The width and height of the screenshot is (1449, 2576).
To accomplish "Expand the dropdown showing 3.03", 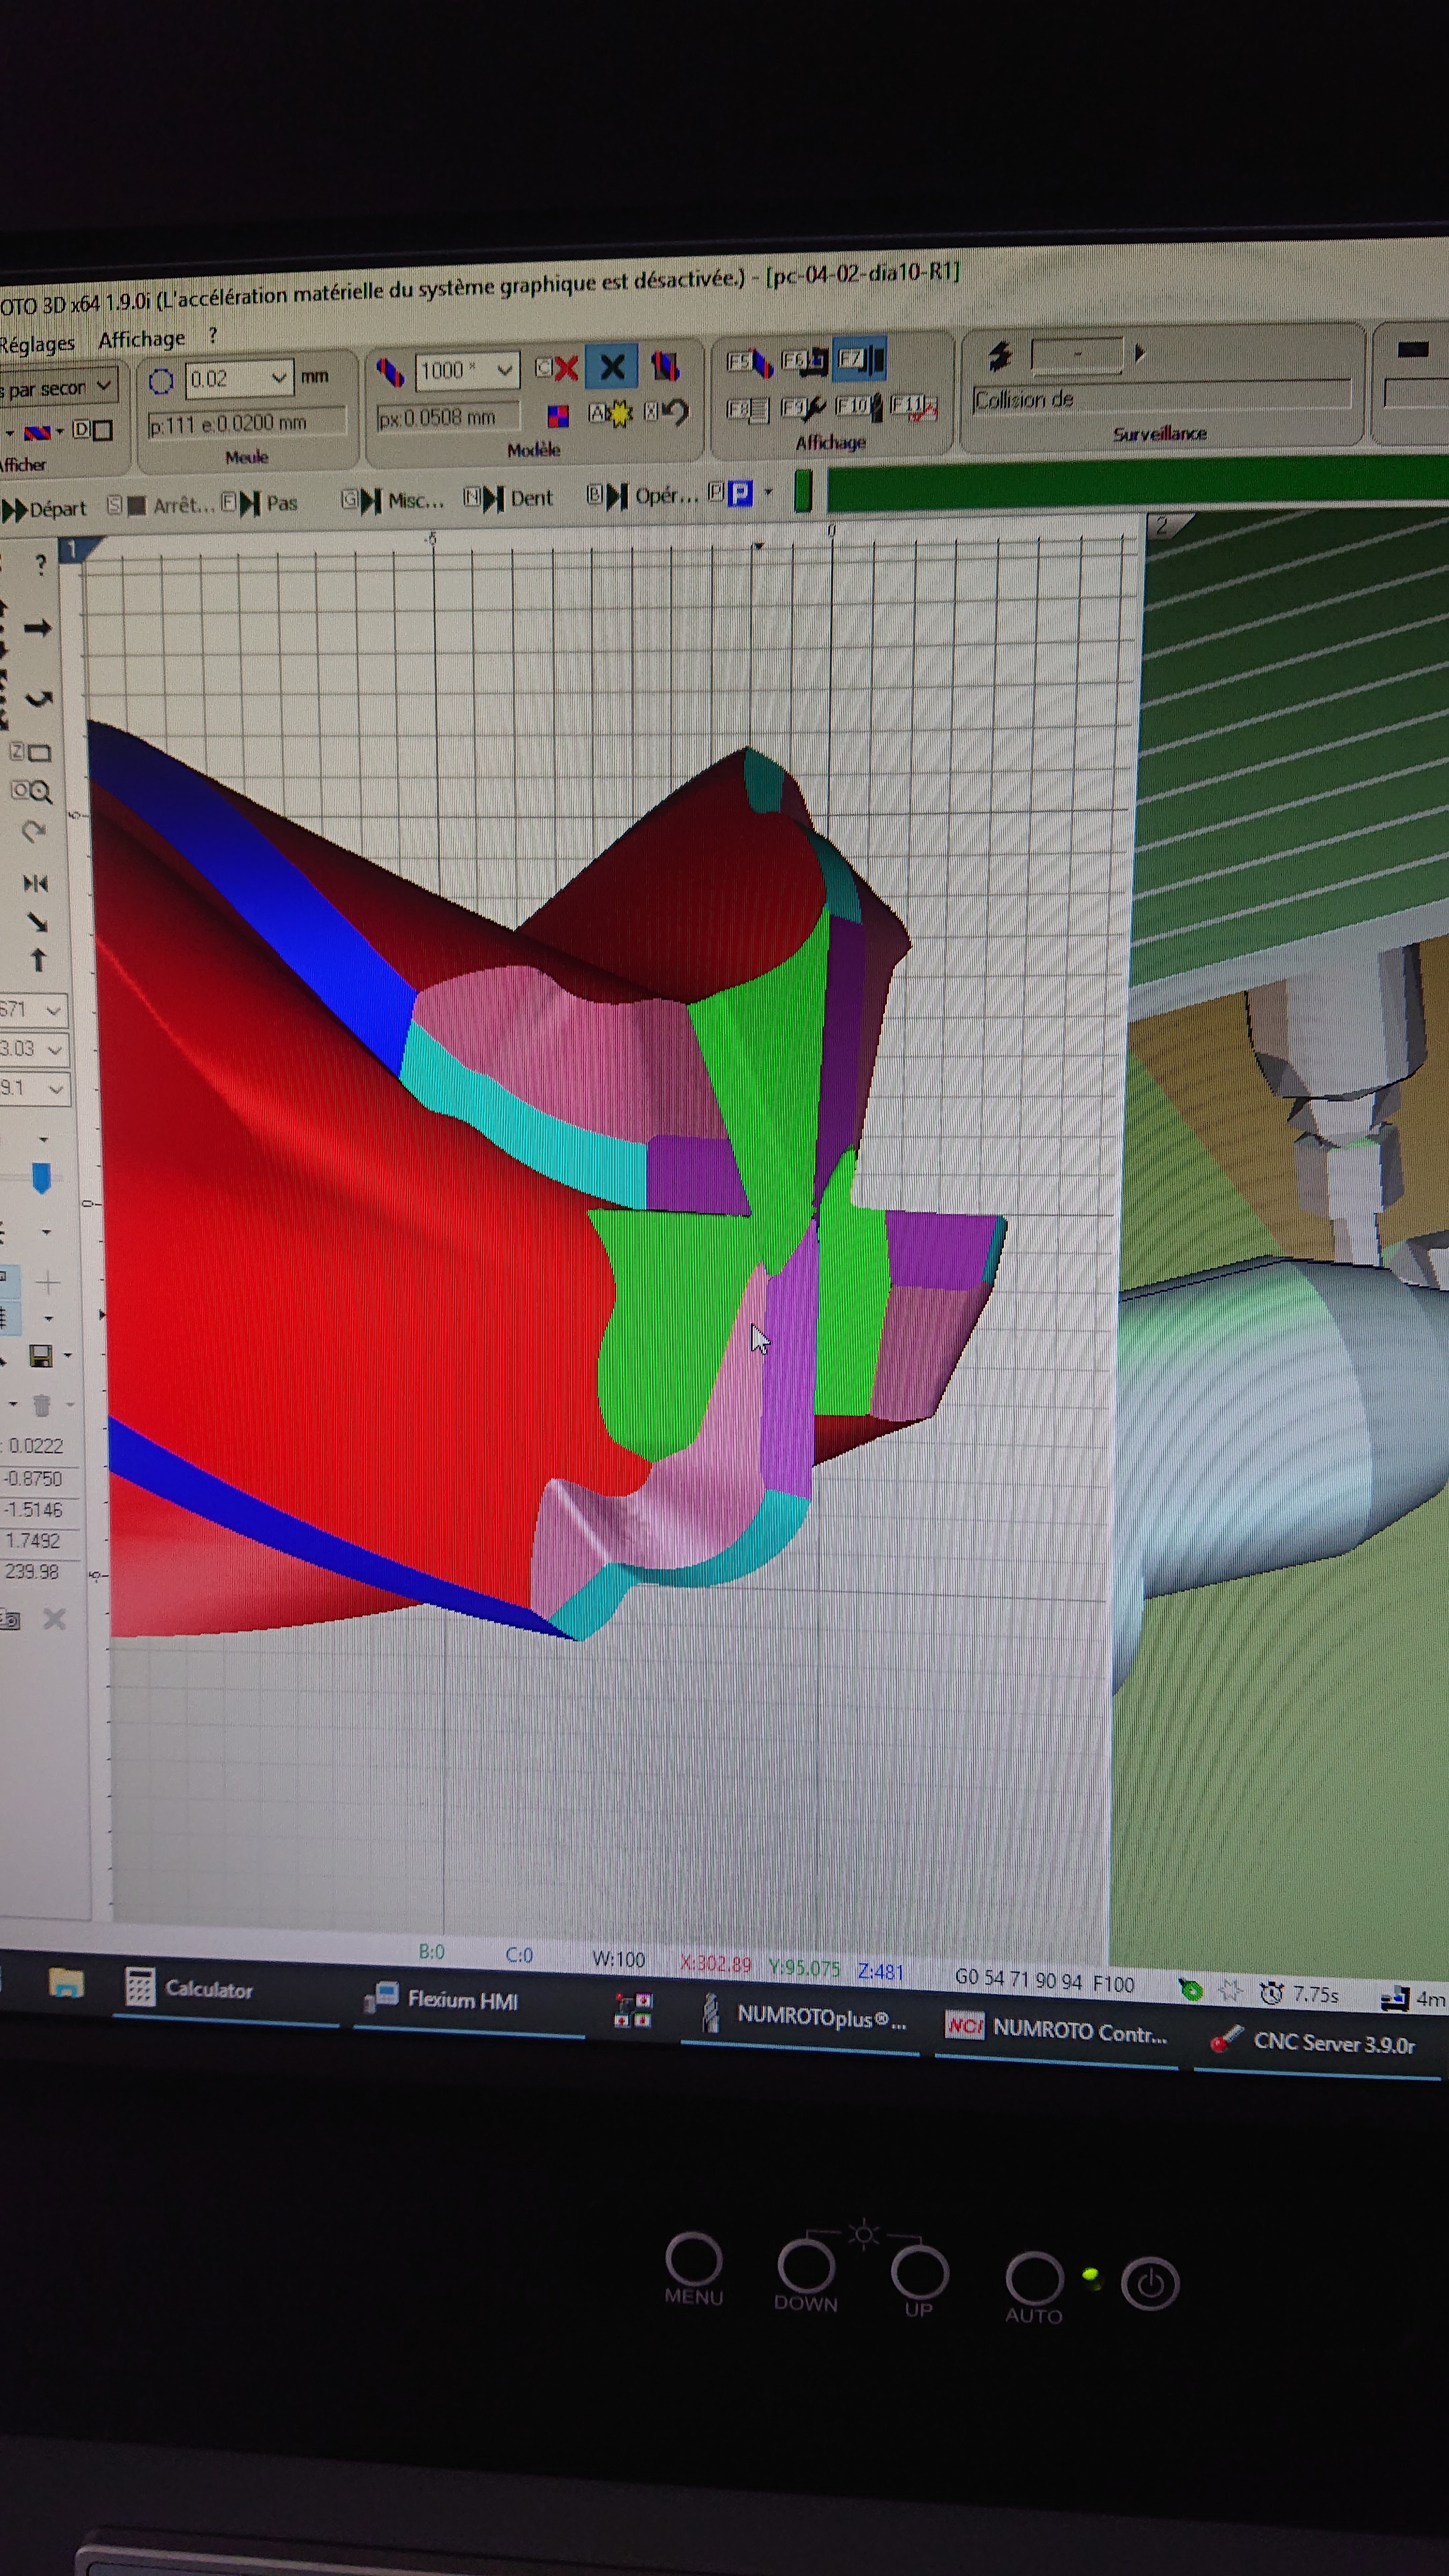I will [x=55, y=1049].
